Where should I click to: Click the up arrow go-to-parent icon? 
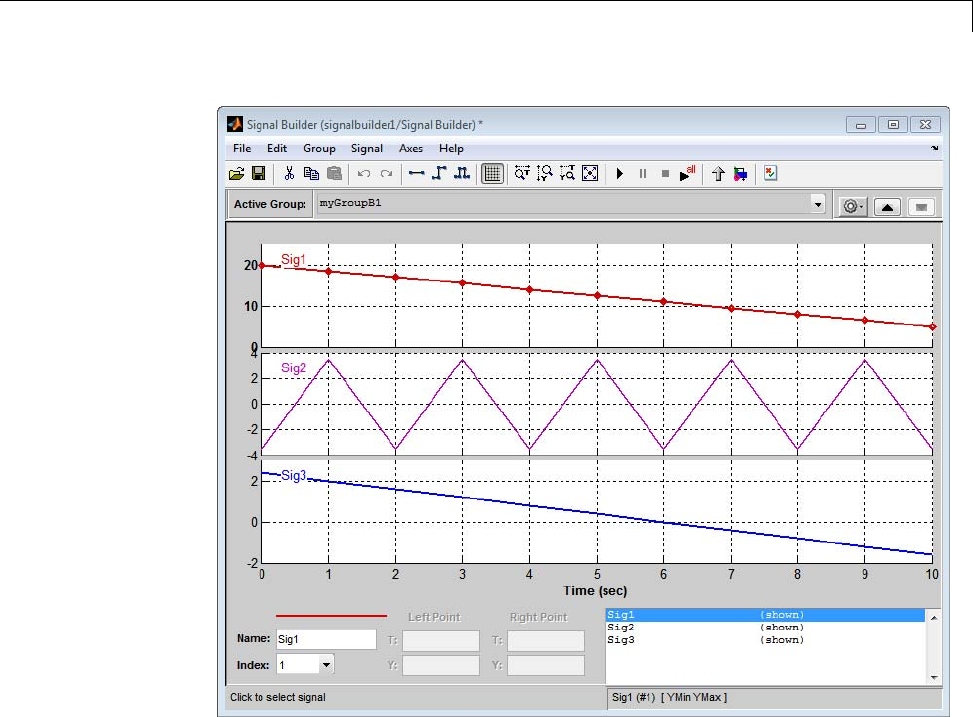pos(718,174)
